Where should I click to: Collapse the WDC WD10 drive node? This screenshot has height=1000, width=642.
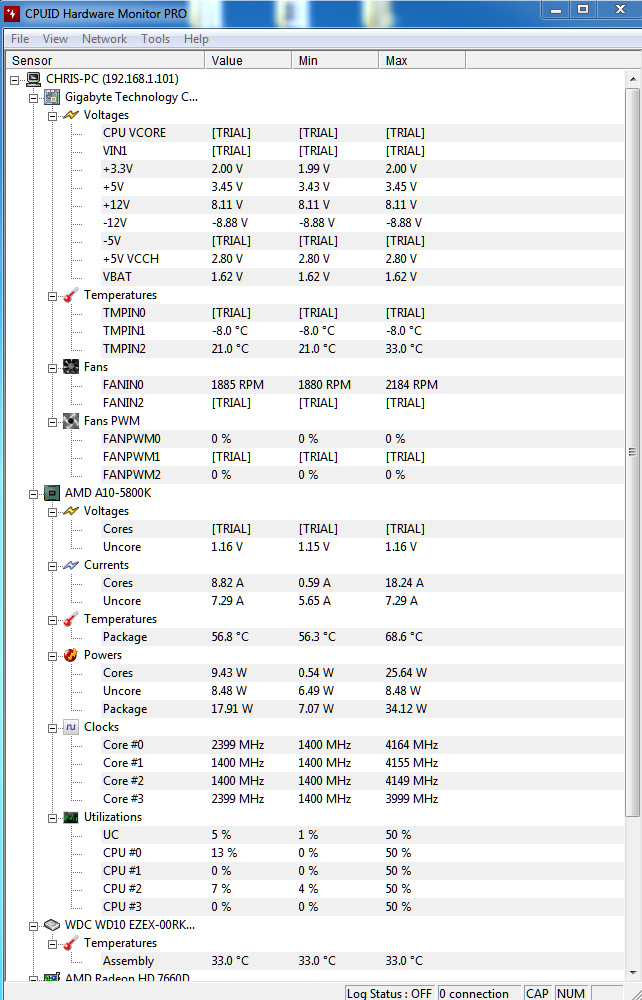point(33,925)
